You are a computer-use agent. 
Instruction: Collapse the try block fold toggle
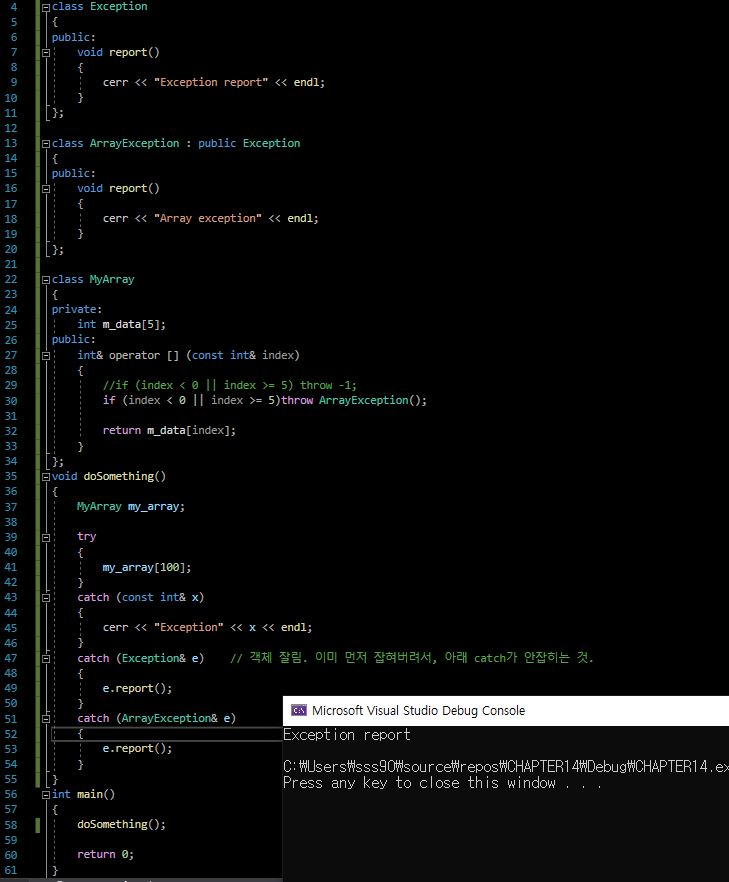coord(46,538)
